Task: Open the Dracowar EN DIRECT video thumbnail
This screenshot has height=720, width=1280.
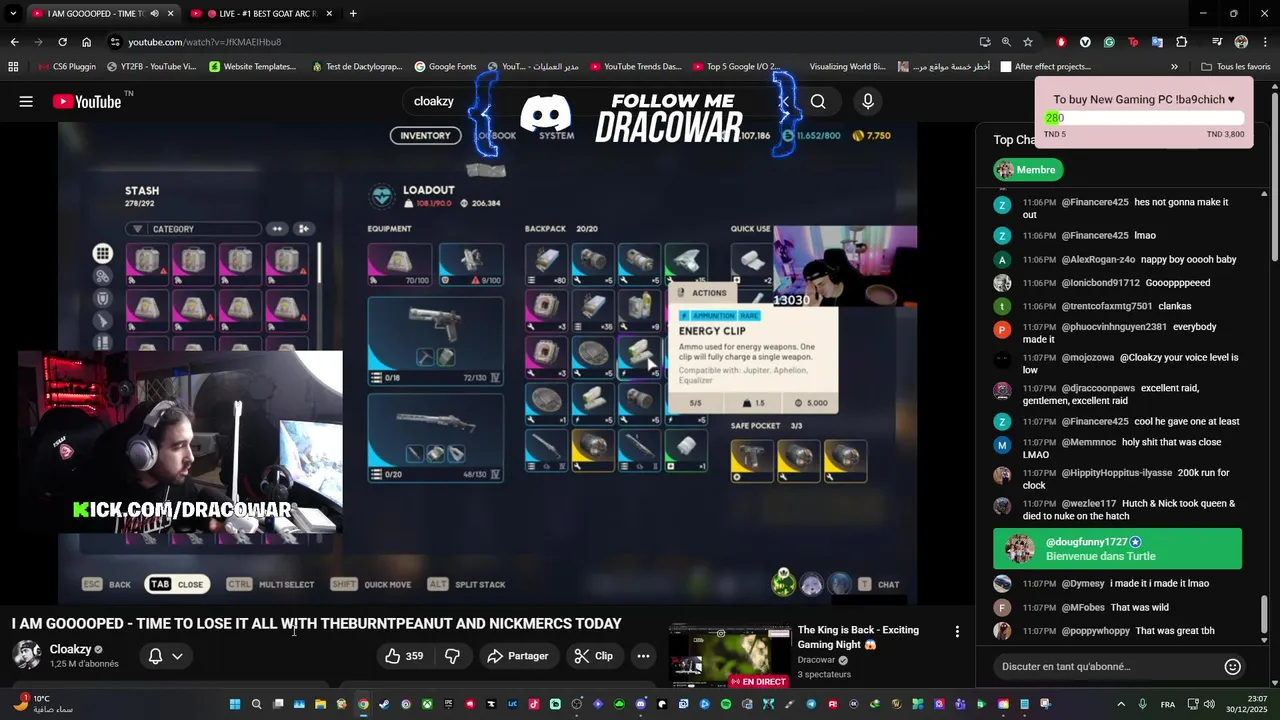Action: pos(730,656)
